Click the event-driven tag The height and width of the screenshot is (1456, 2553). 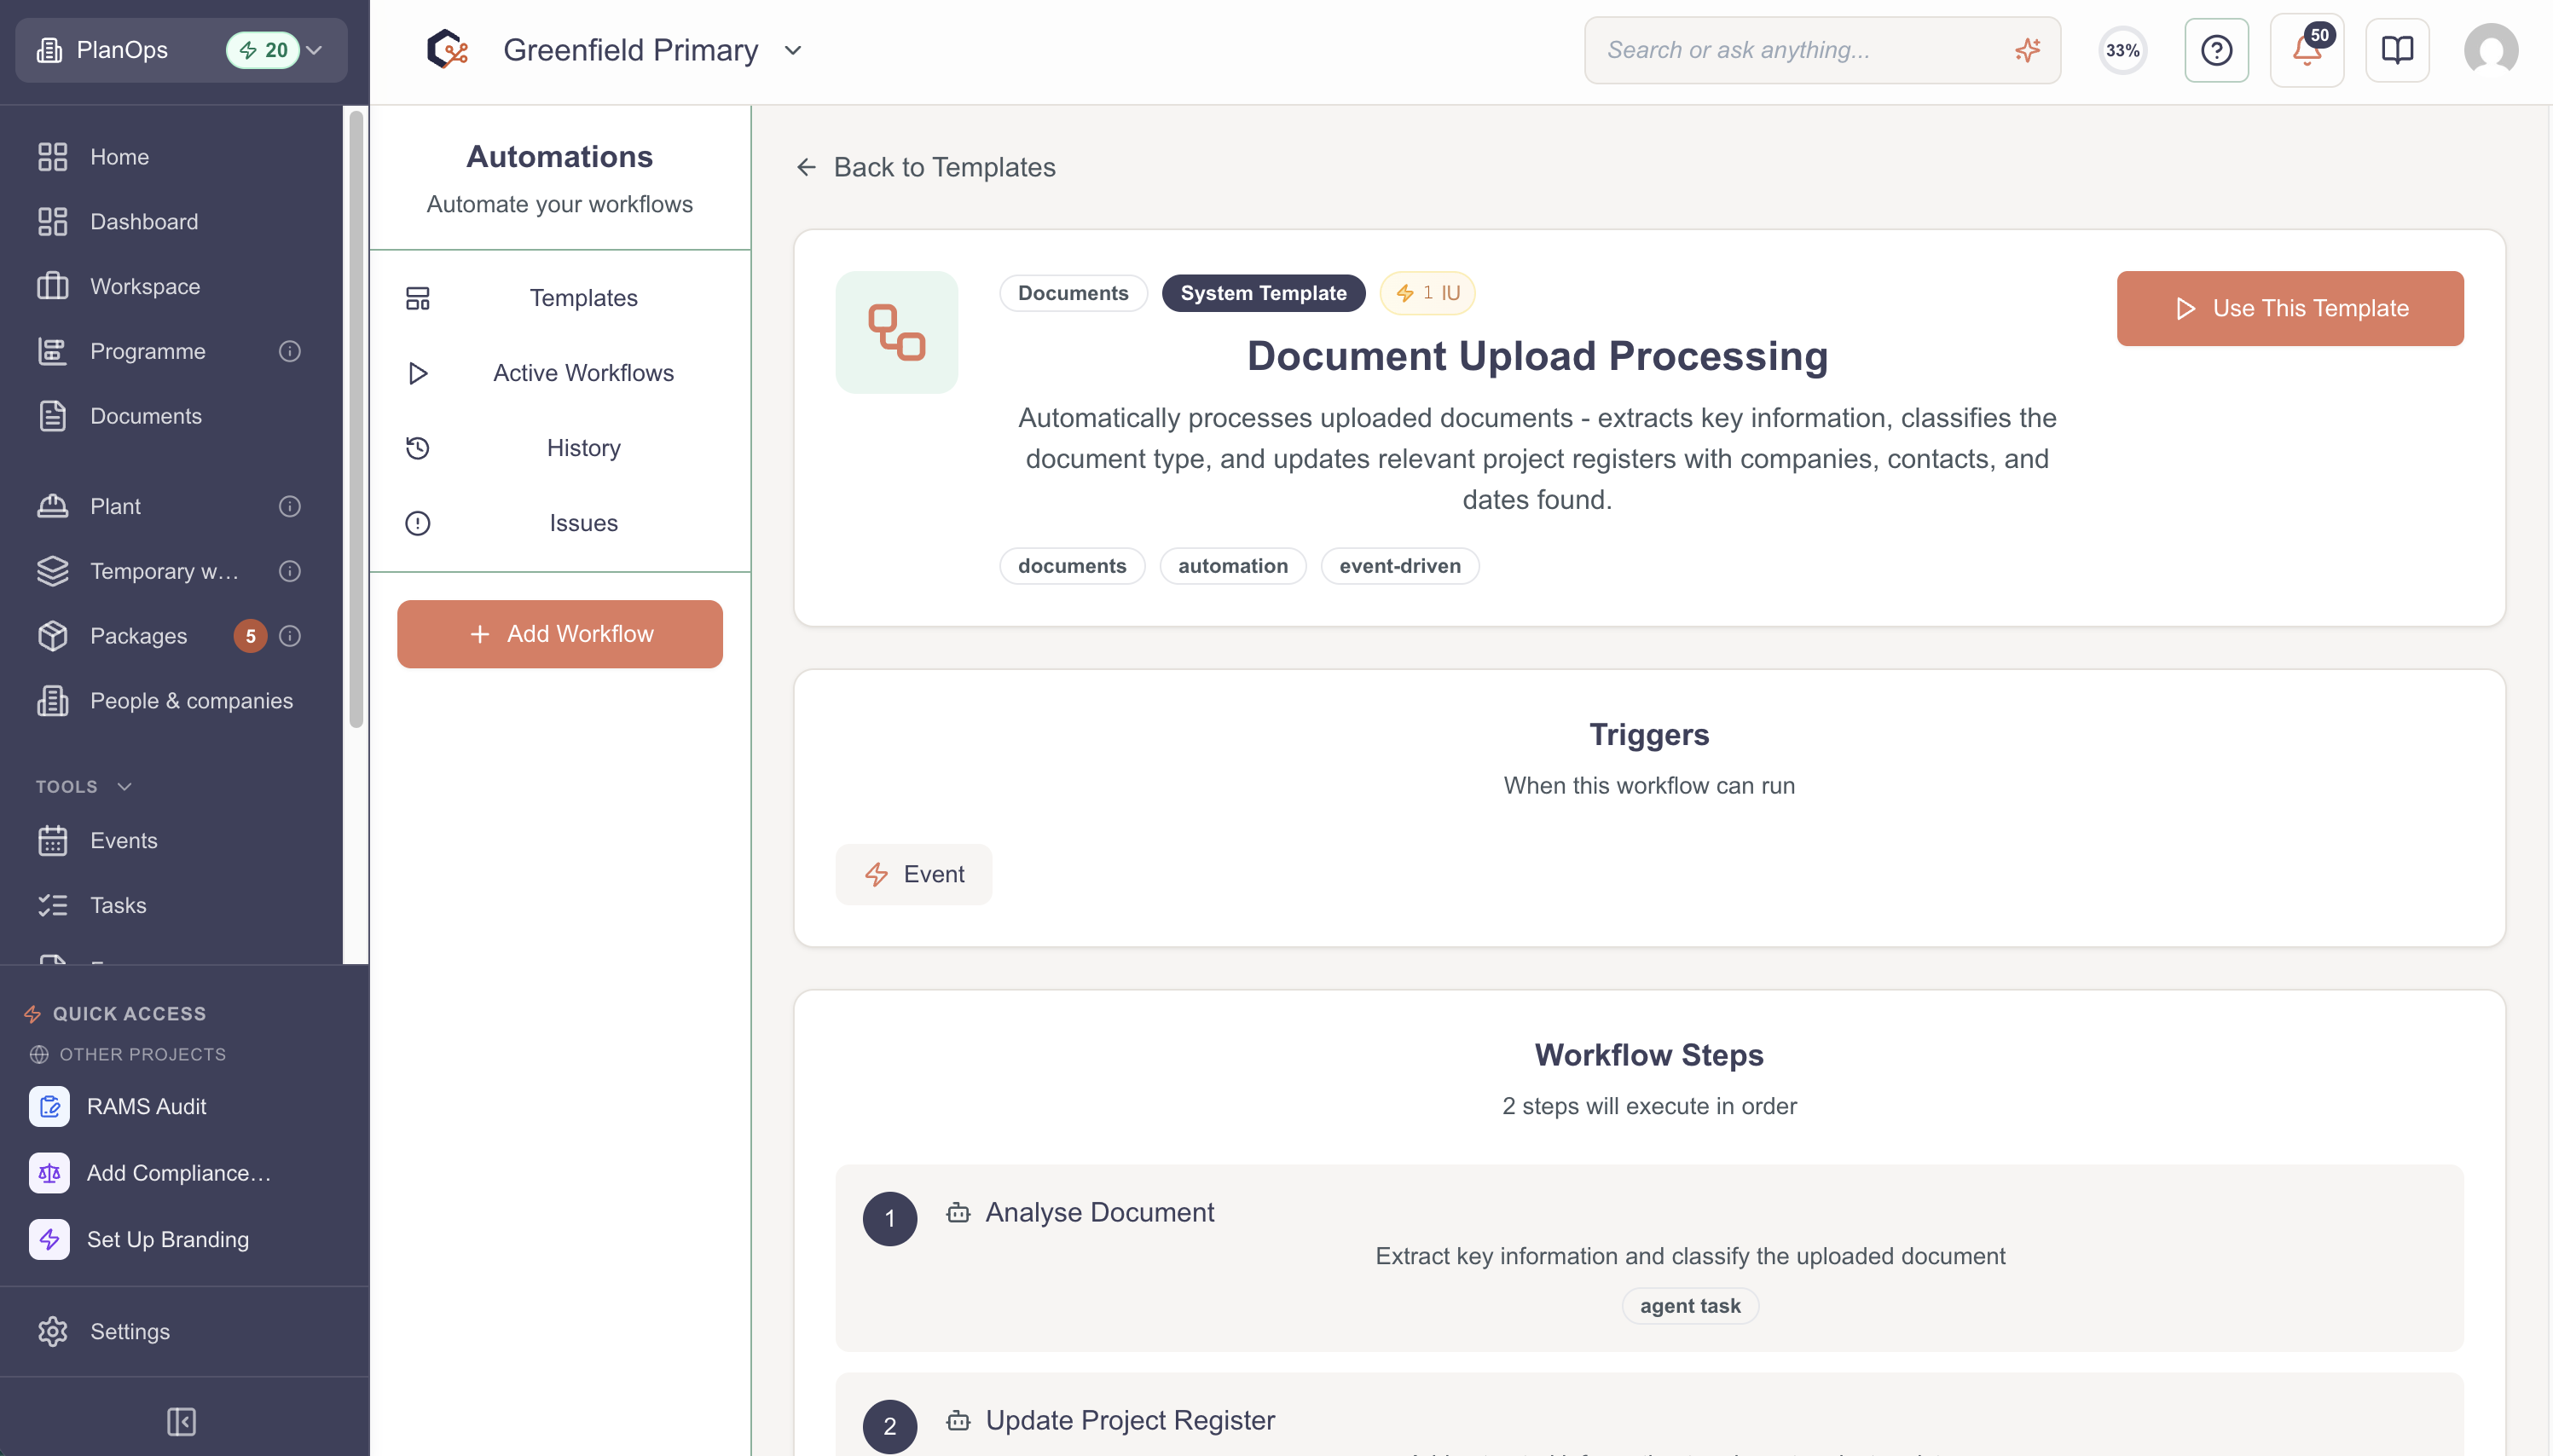(1399, 566)
